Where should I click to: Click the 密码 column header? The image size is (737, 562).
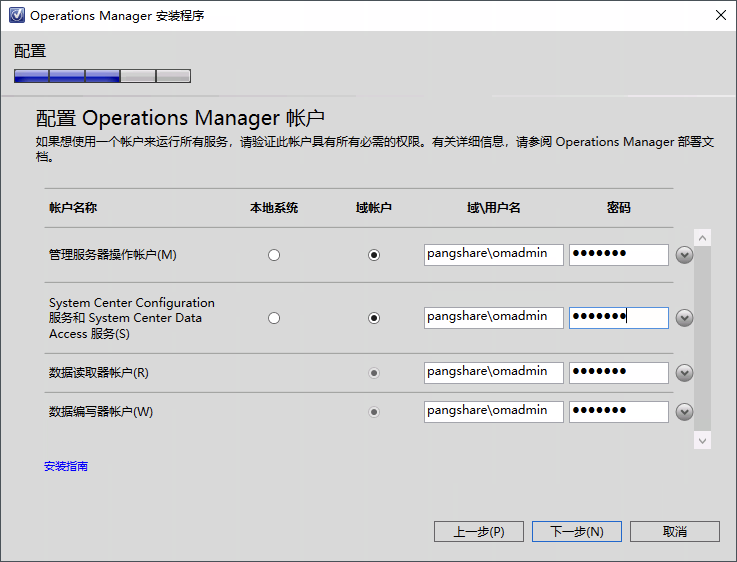pyautogui.click(x=619, y=208)
